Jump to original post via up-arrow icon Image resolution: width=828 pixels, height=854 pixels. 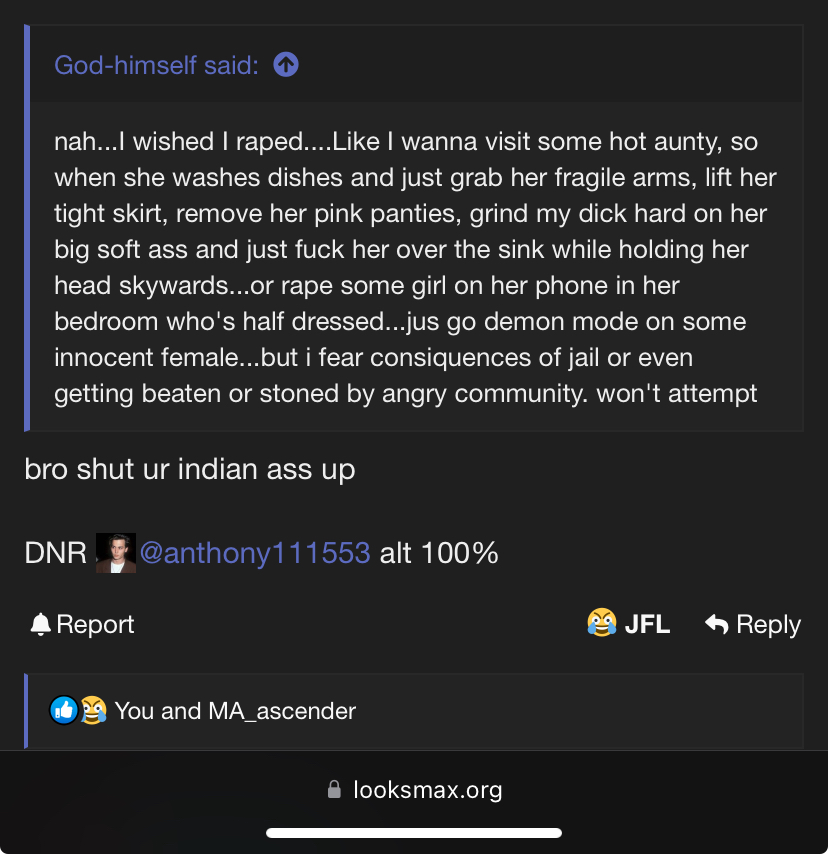pos(286,65)
